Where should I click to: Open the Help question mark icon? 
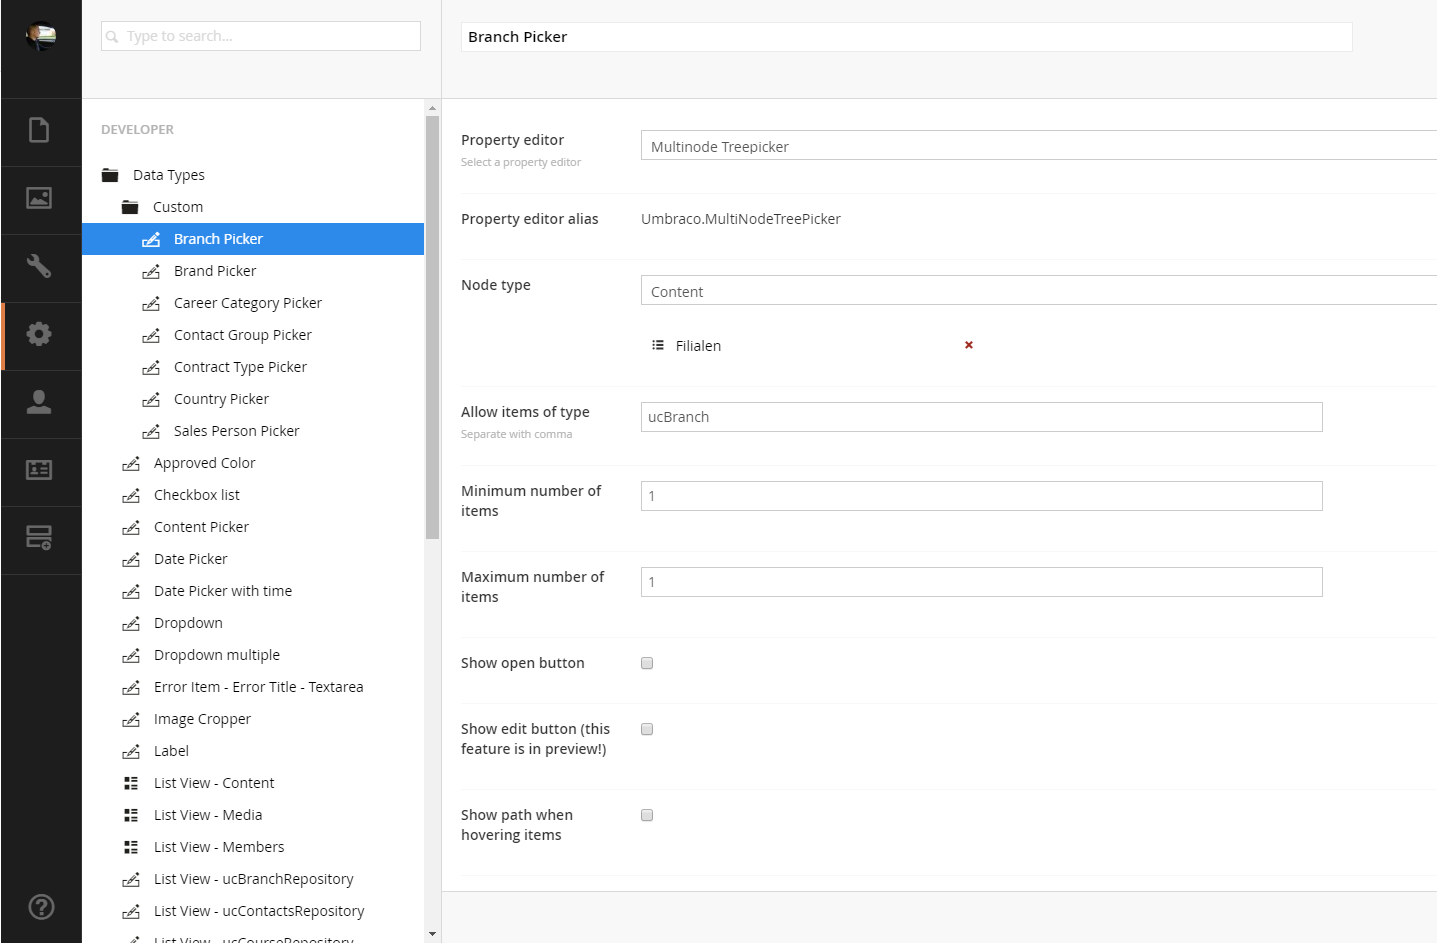click(x=41, y=907)
